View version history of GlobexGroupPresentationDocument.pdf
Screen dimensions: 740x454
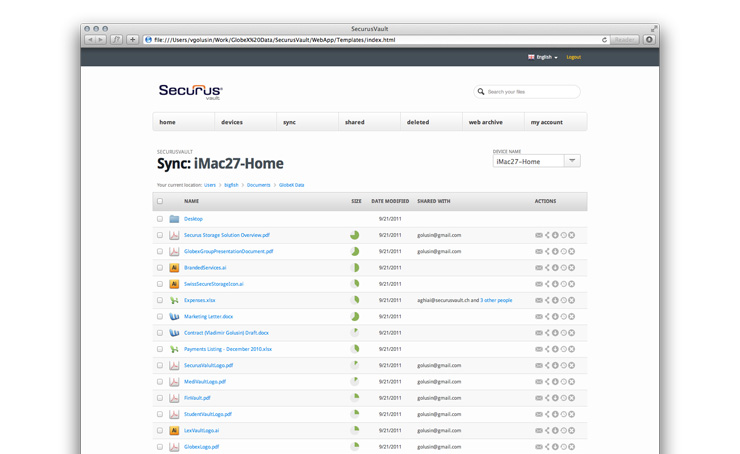(563, 252)
